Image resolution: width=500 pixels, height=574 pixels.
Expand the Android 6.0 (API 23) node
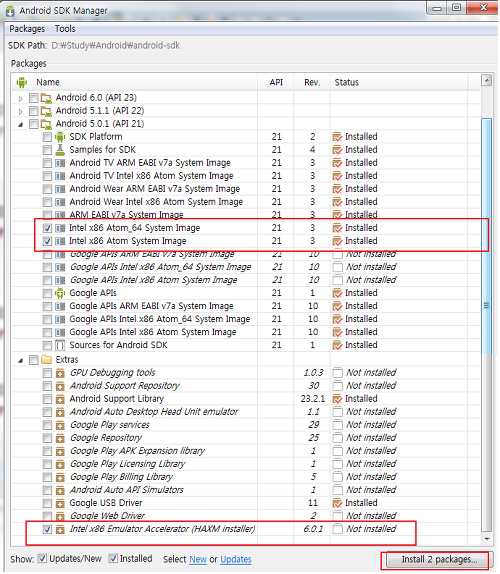[x=20, y=98]
